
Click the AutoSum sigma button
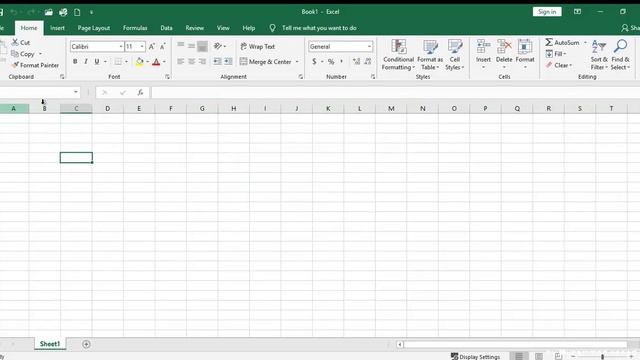pyautogui.click(x=562, y=42)
